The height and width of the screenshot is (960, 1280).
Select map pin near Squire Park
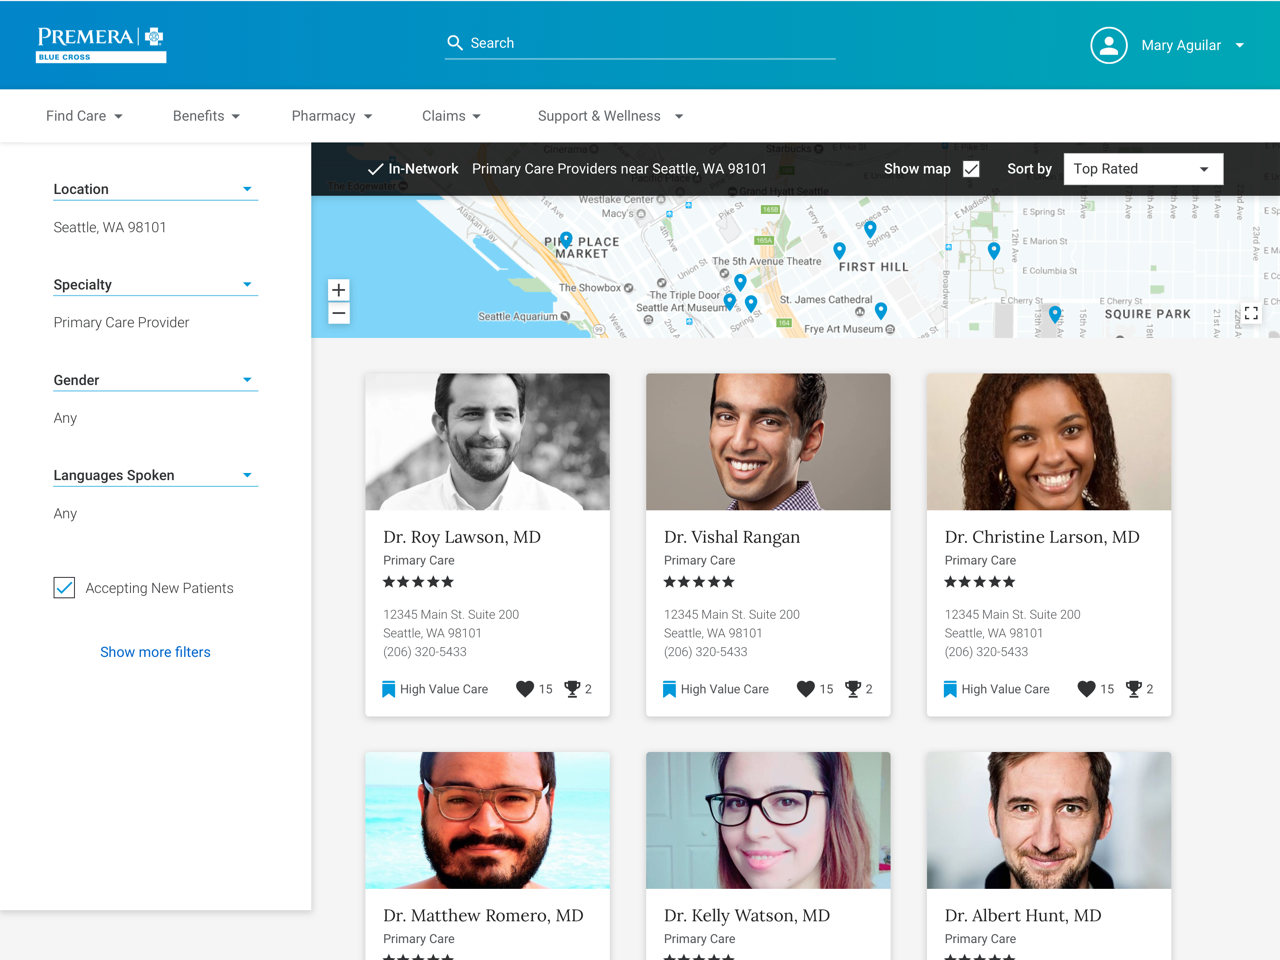pyautogui.click(x=1055, y=315)
